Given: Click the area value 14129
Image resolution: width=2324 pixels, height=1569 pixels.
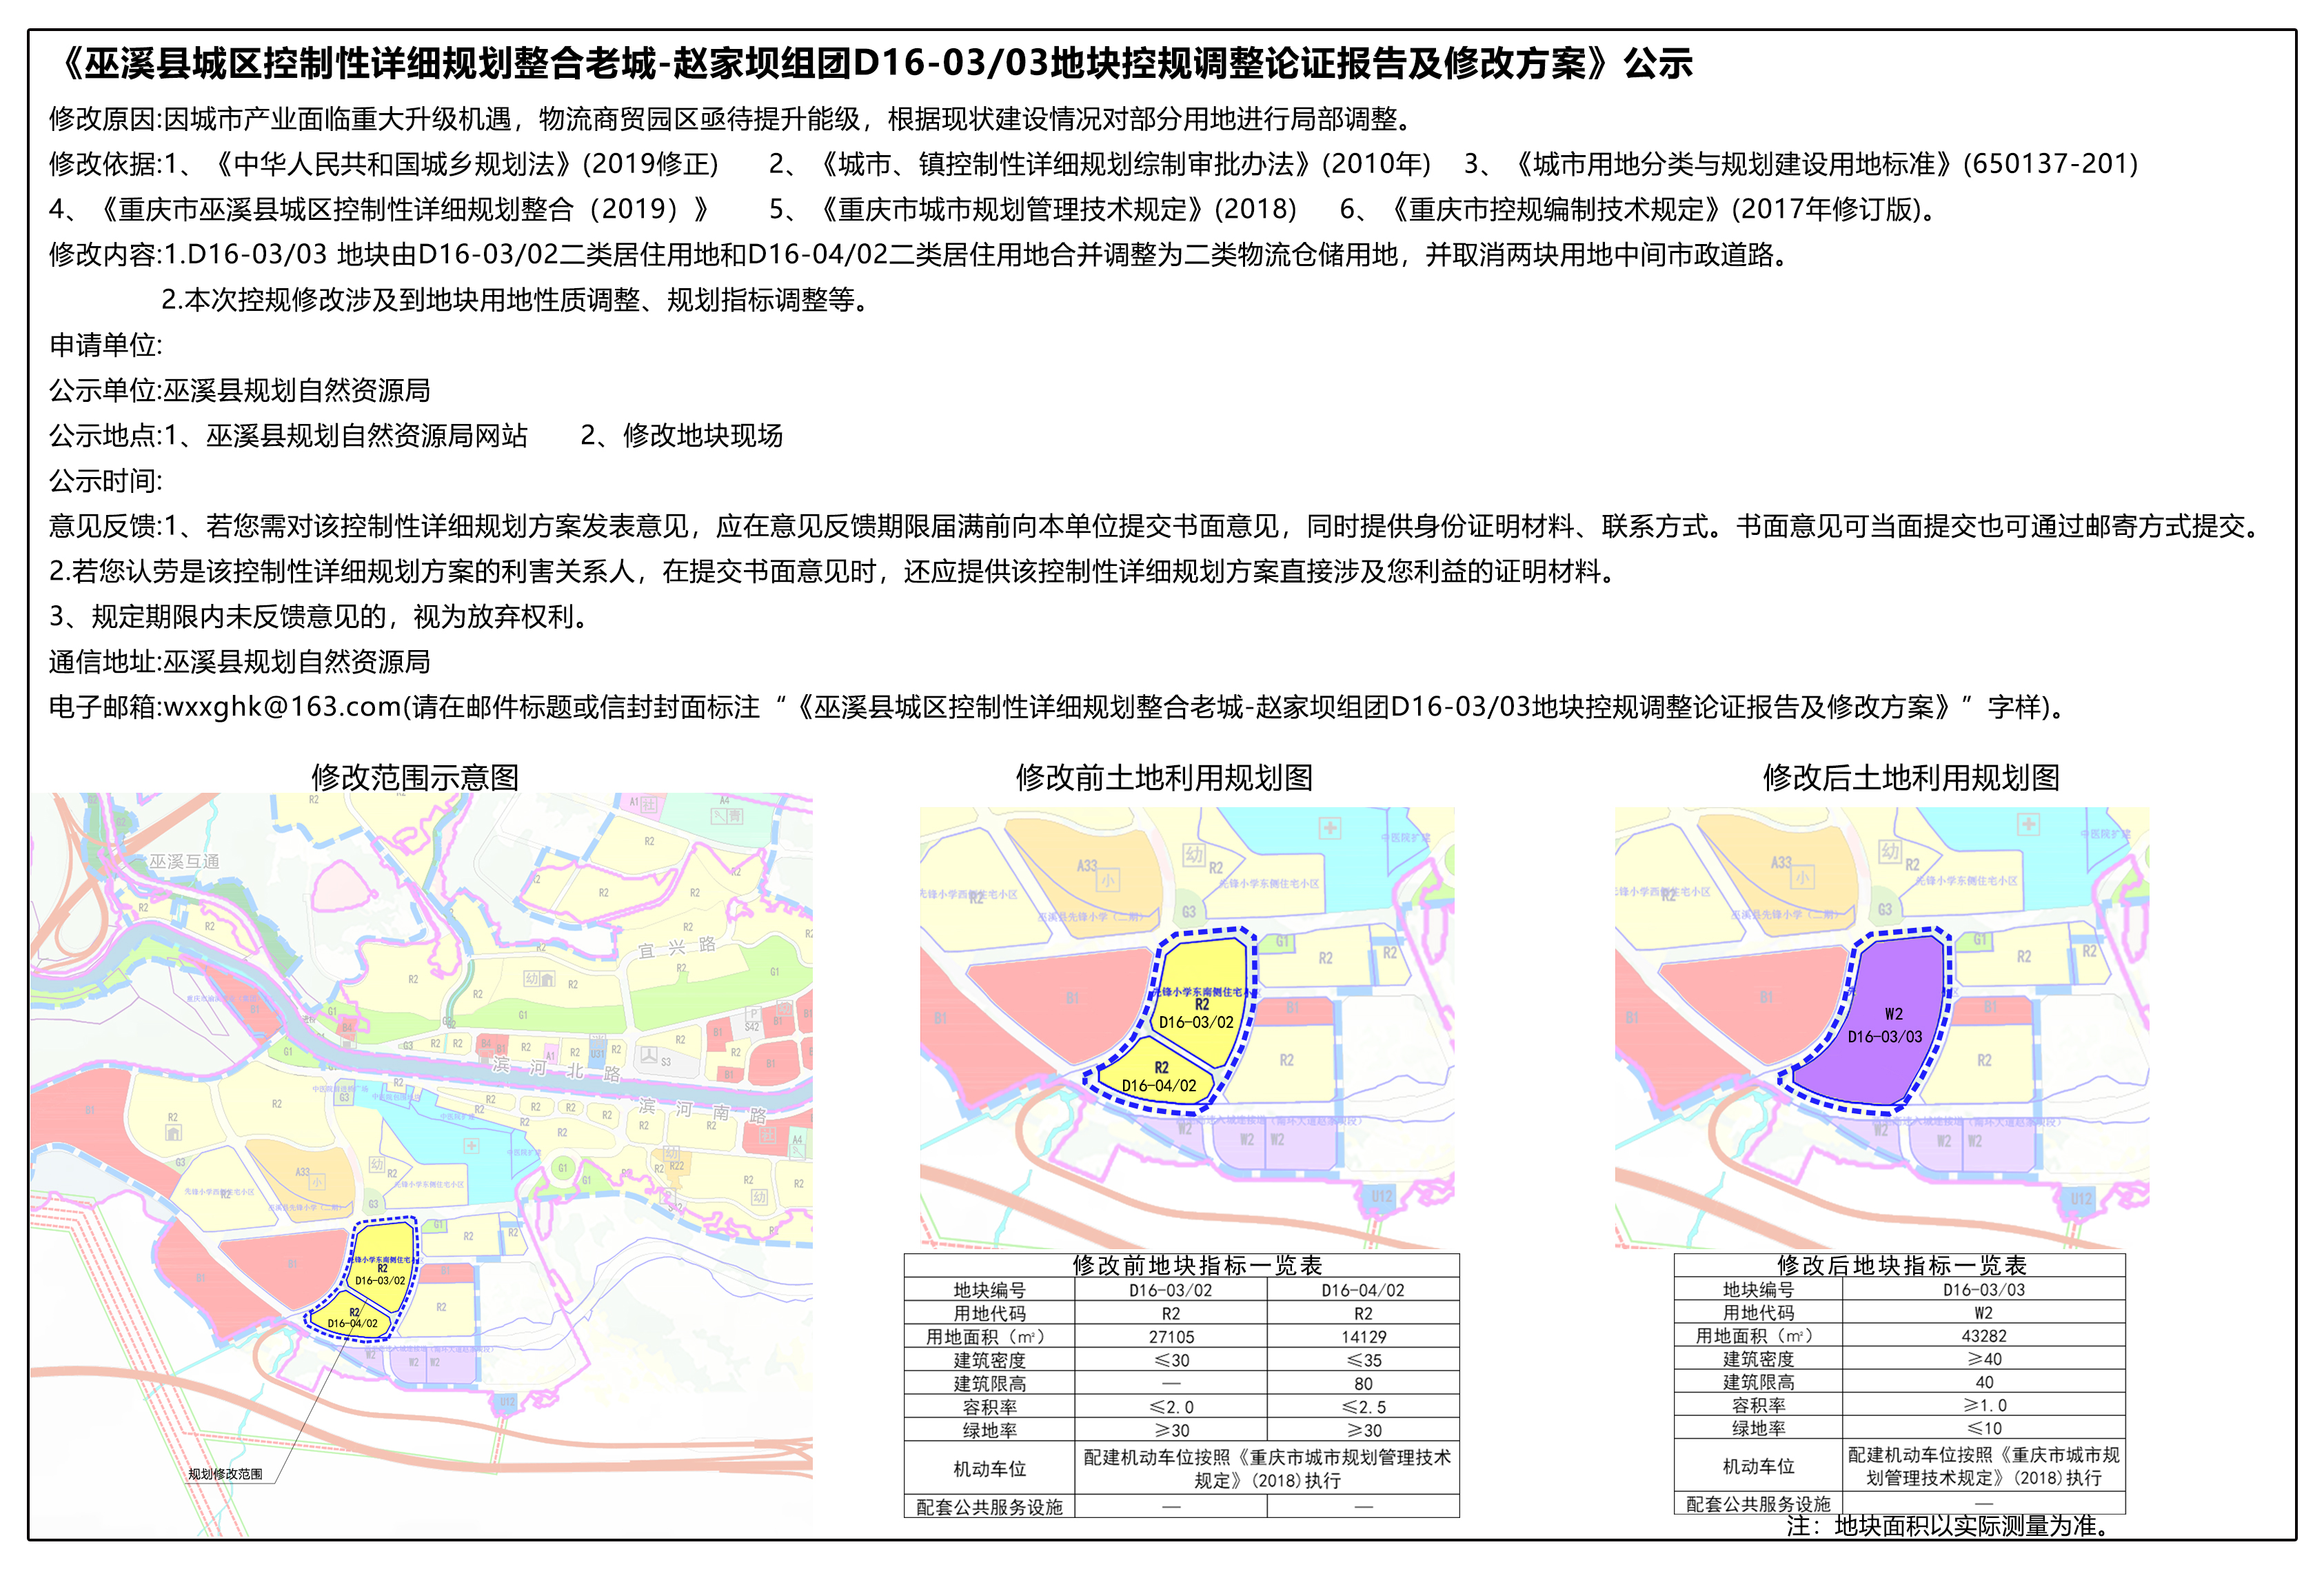Looking at the screenshot, I should [x=1363, y=1337].
